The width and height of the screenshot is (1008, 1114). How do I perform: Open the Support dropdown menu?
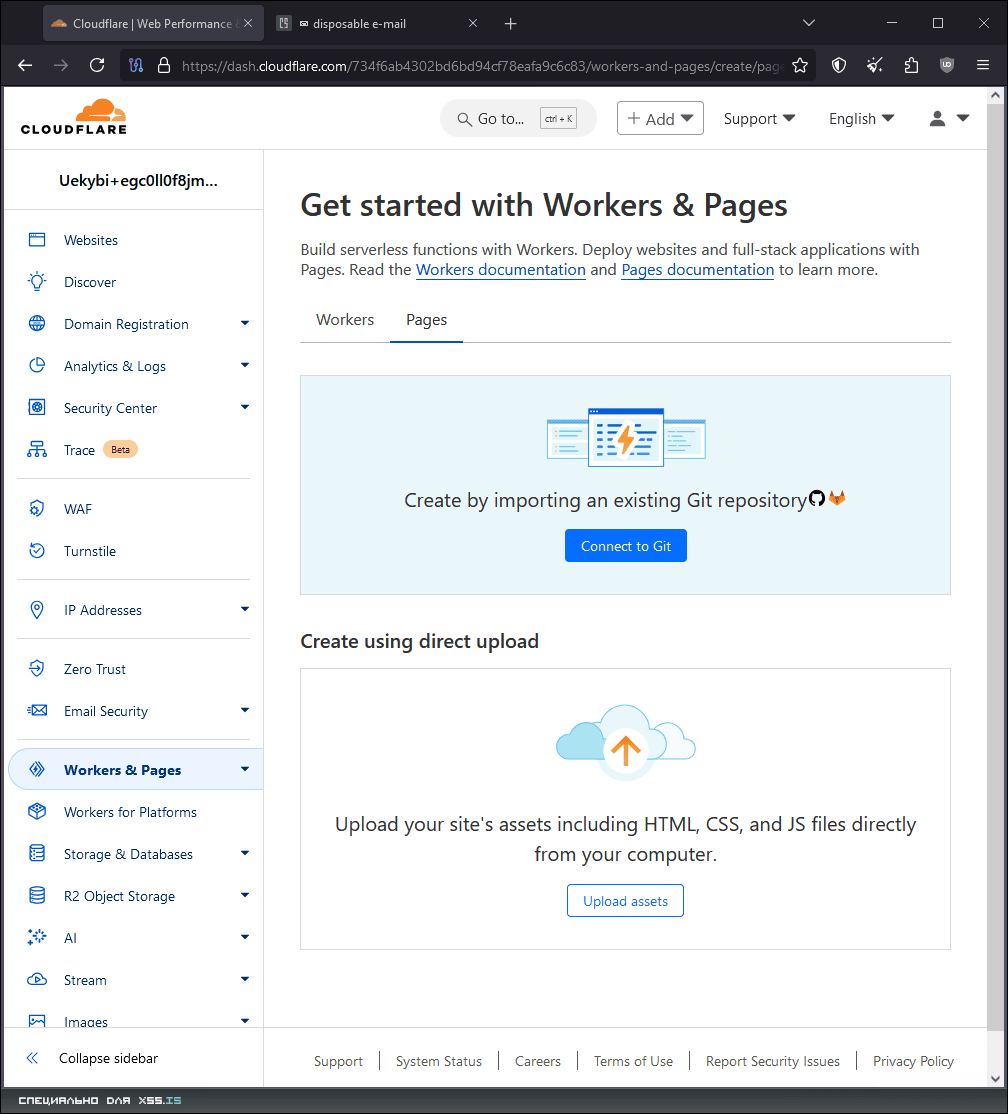pyautogui.click(x=759, y=119)
